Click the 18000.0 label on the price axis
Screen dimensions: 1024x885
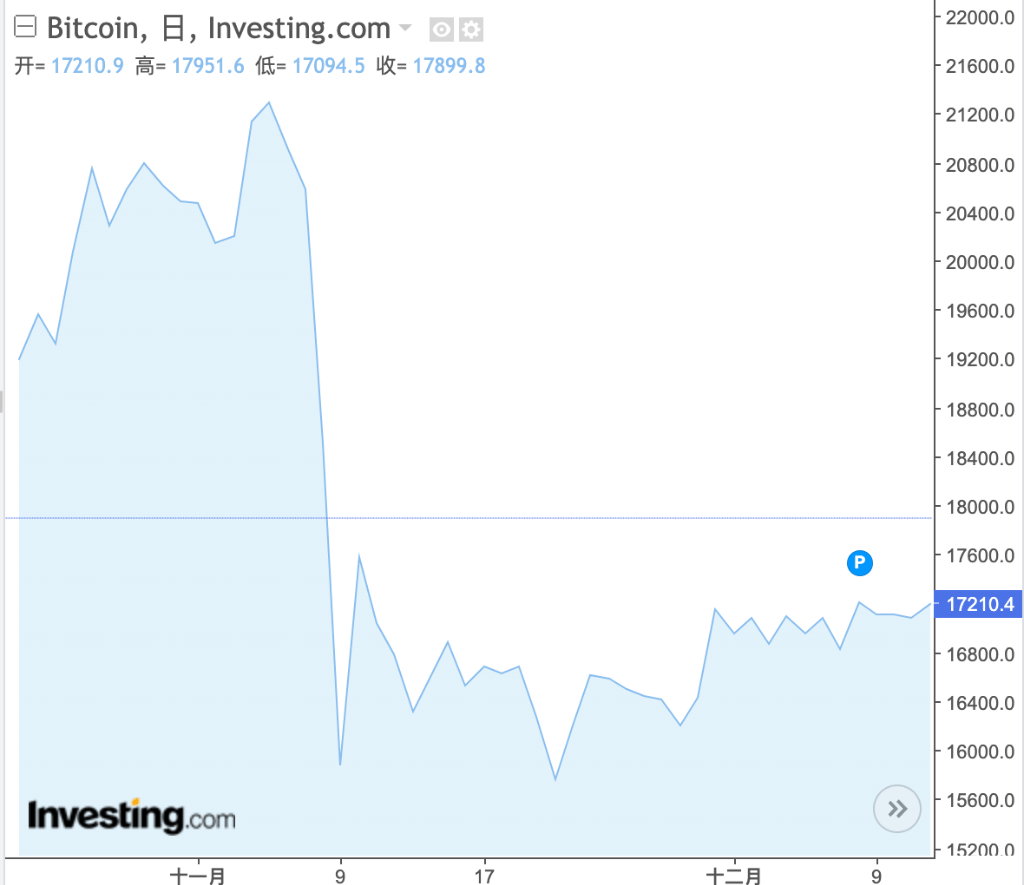980,507
